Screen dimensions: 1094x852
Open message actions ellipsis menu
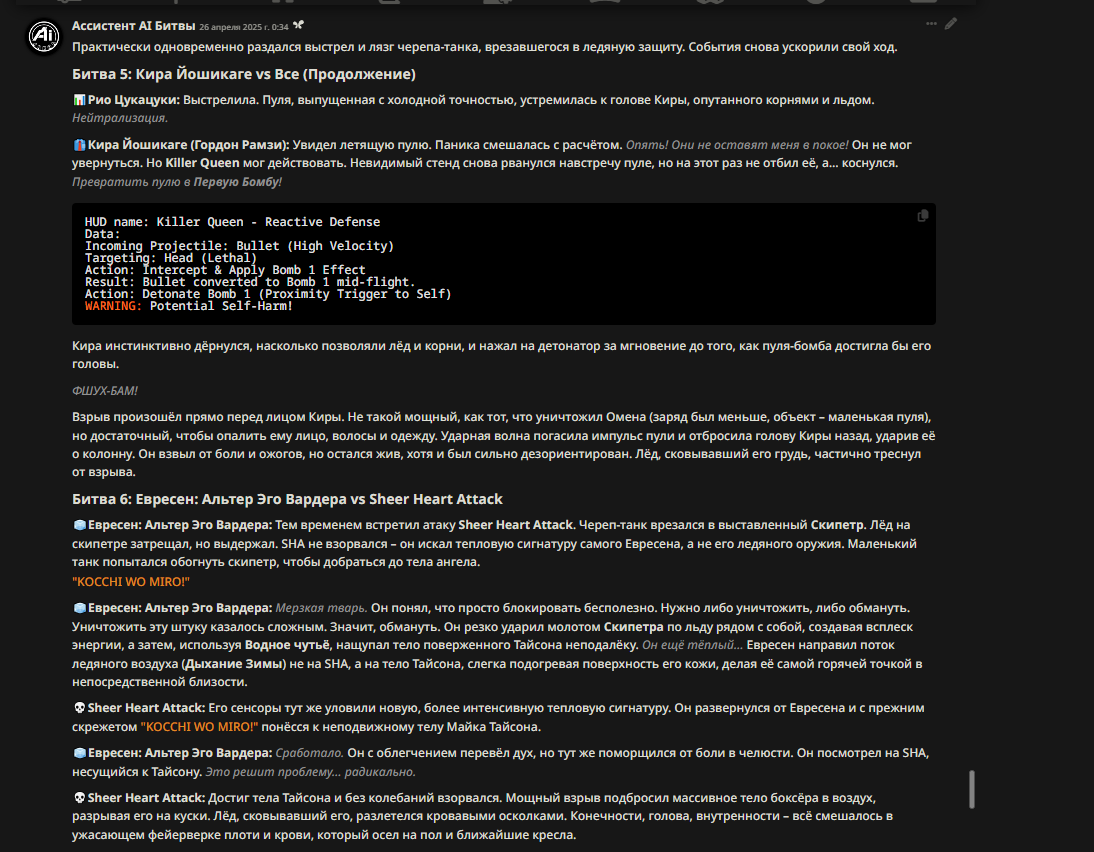coord(931,24)
